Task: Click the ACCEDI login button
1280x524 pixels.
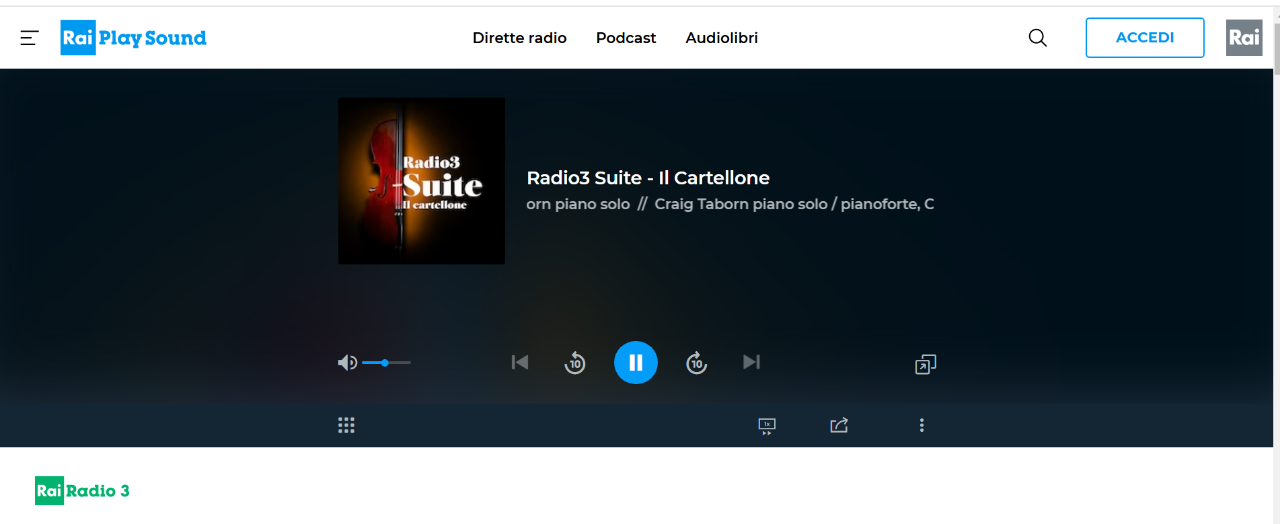Action: [1144, 38]
